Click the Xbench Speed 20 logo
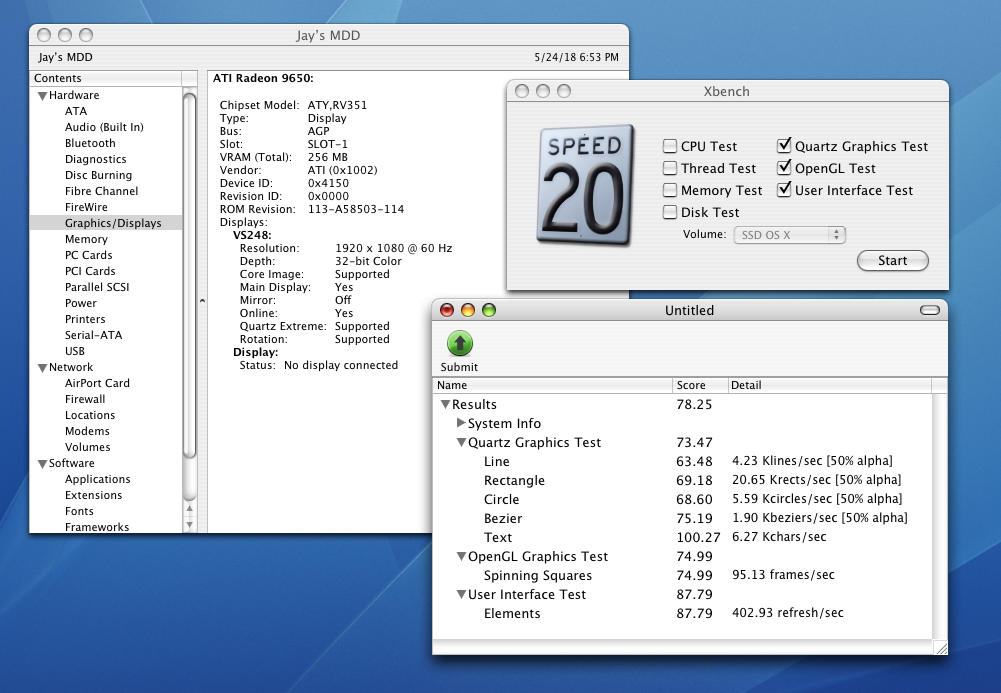The height and width of the screenshot is (693, 1001). pos(587,183)
